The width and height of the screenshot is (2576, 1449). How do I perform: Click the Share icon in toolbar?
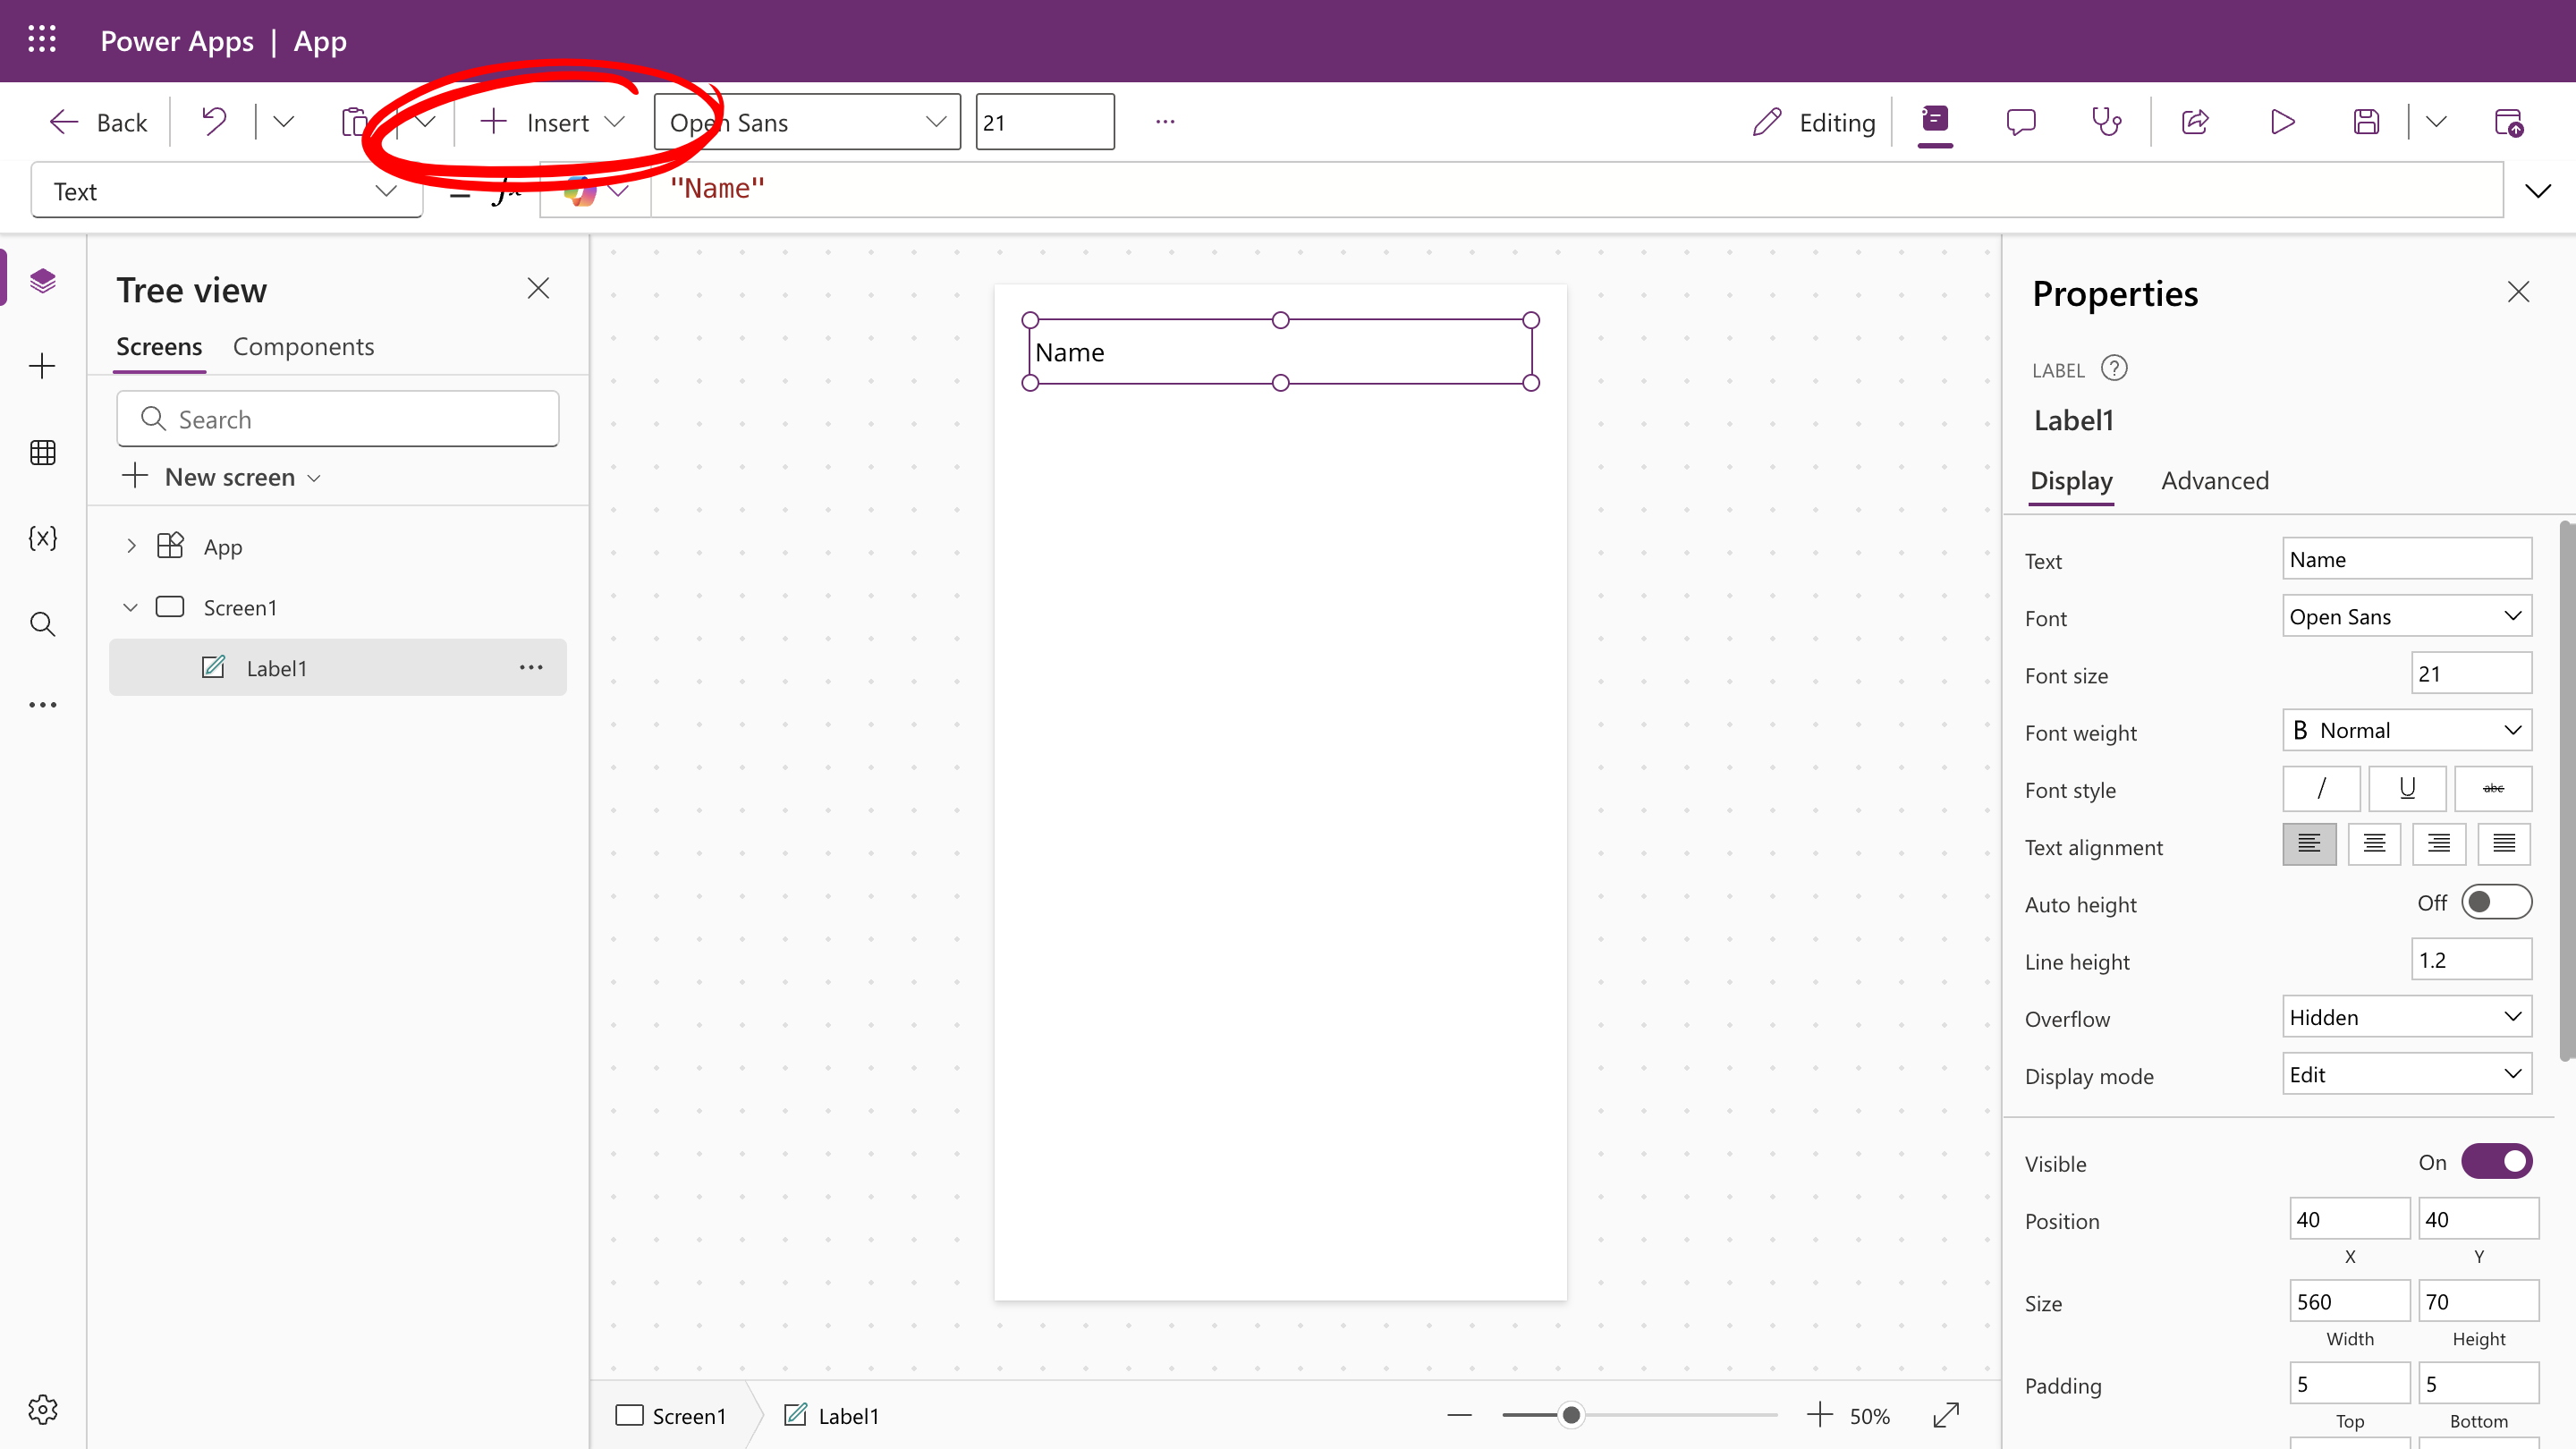point(2195,122)
